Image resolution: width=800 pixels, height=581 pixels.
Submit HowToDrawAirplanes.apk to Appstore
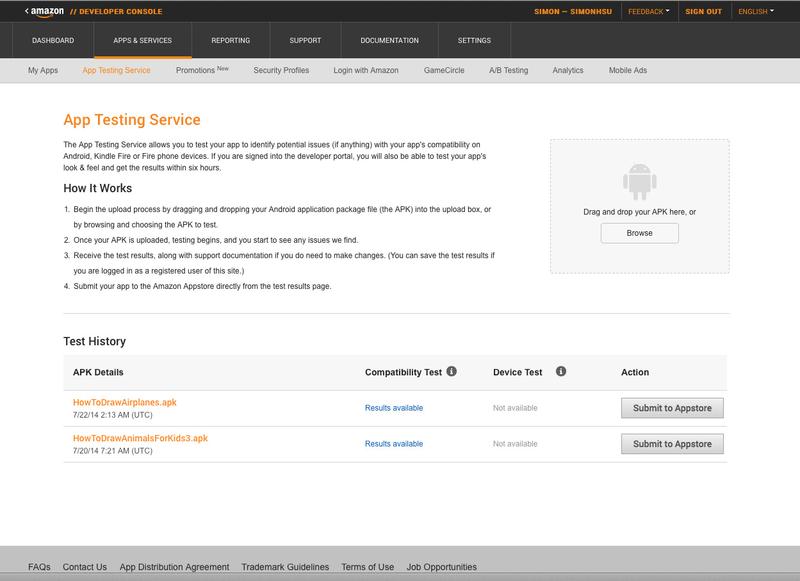point(672,408)
